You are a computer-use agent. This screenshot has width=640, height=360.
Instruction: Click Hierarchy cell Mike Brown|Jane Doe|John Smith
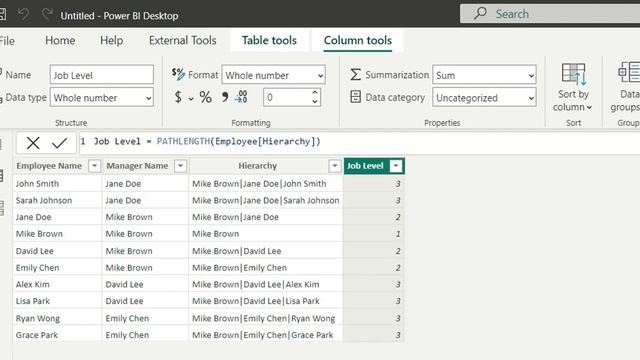pos(266,184)
